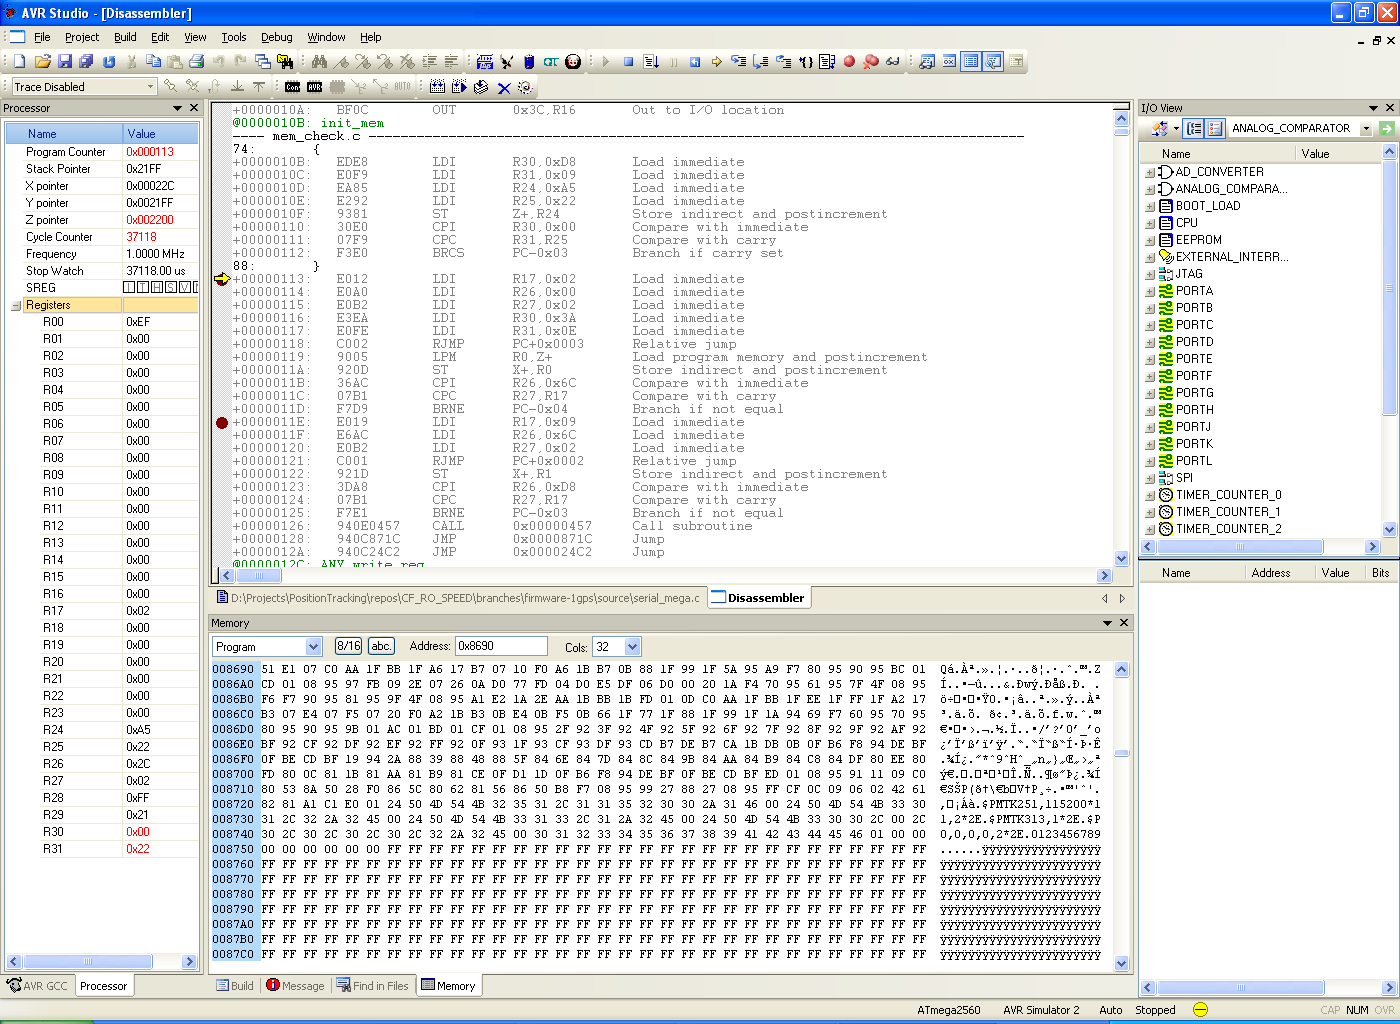Expand the EEPROM node
The image size is (1400, 1024).
pos(1150,241)
